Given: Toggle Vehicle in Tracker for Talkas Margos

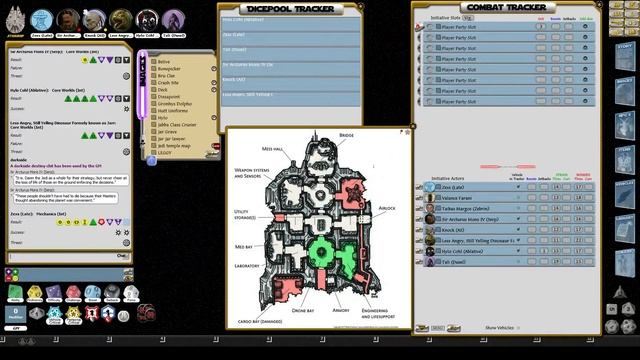Looking at the screenshot, I should coord(518,208).
